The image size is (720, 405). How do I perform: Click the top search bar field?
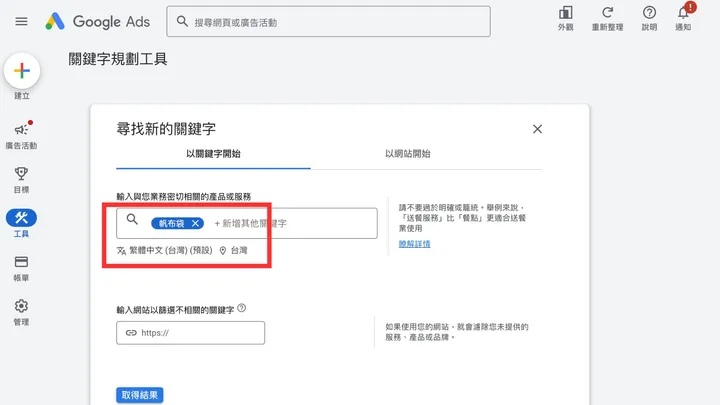point(328,22)
